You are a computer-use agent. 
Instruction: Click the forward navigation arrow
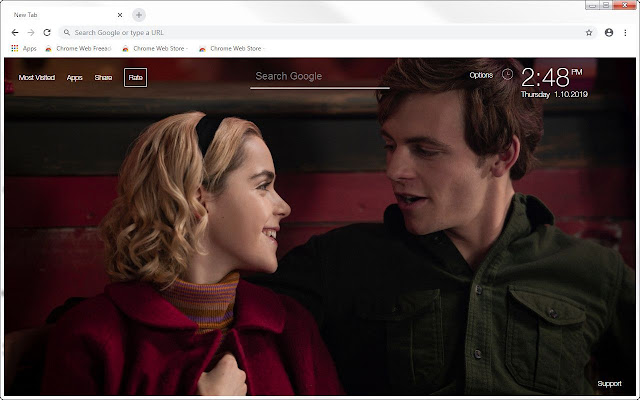[31, 33]
